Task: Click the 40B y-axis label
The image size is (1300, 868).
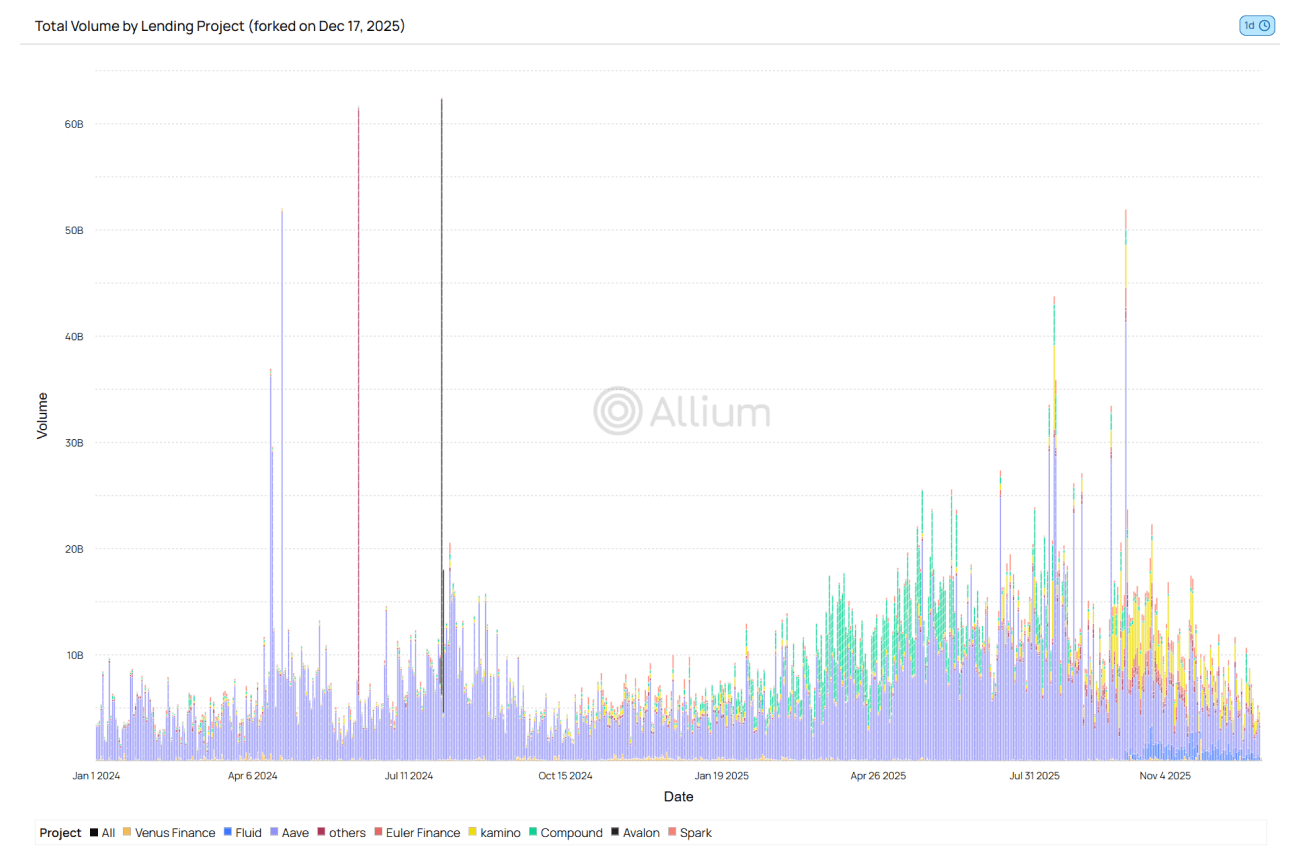Action: pyautogui.click(x=74, y=336)
